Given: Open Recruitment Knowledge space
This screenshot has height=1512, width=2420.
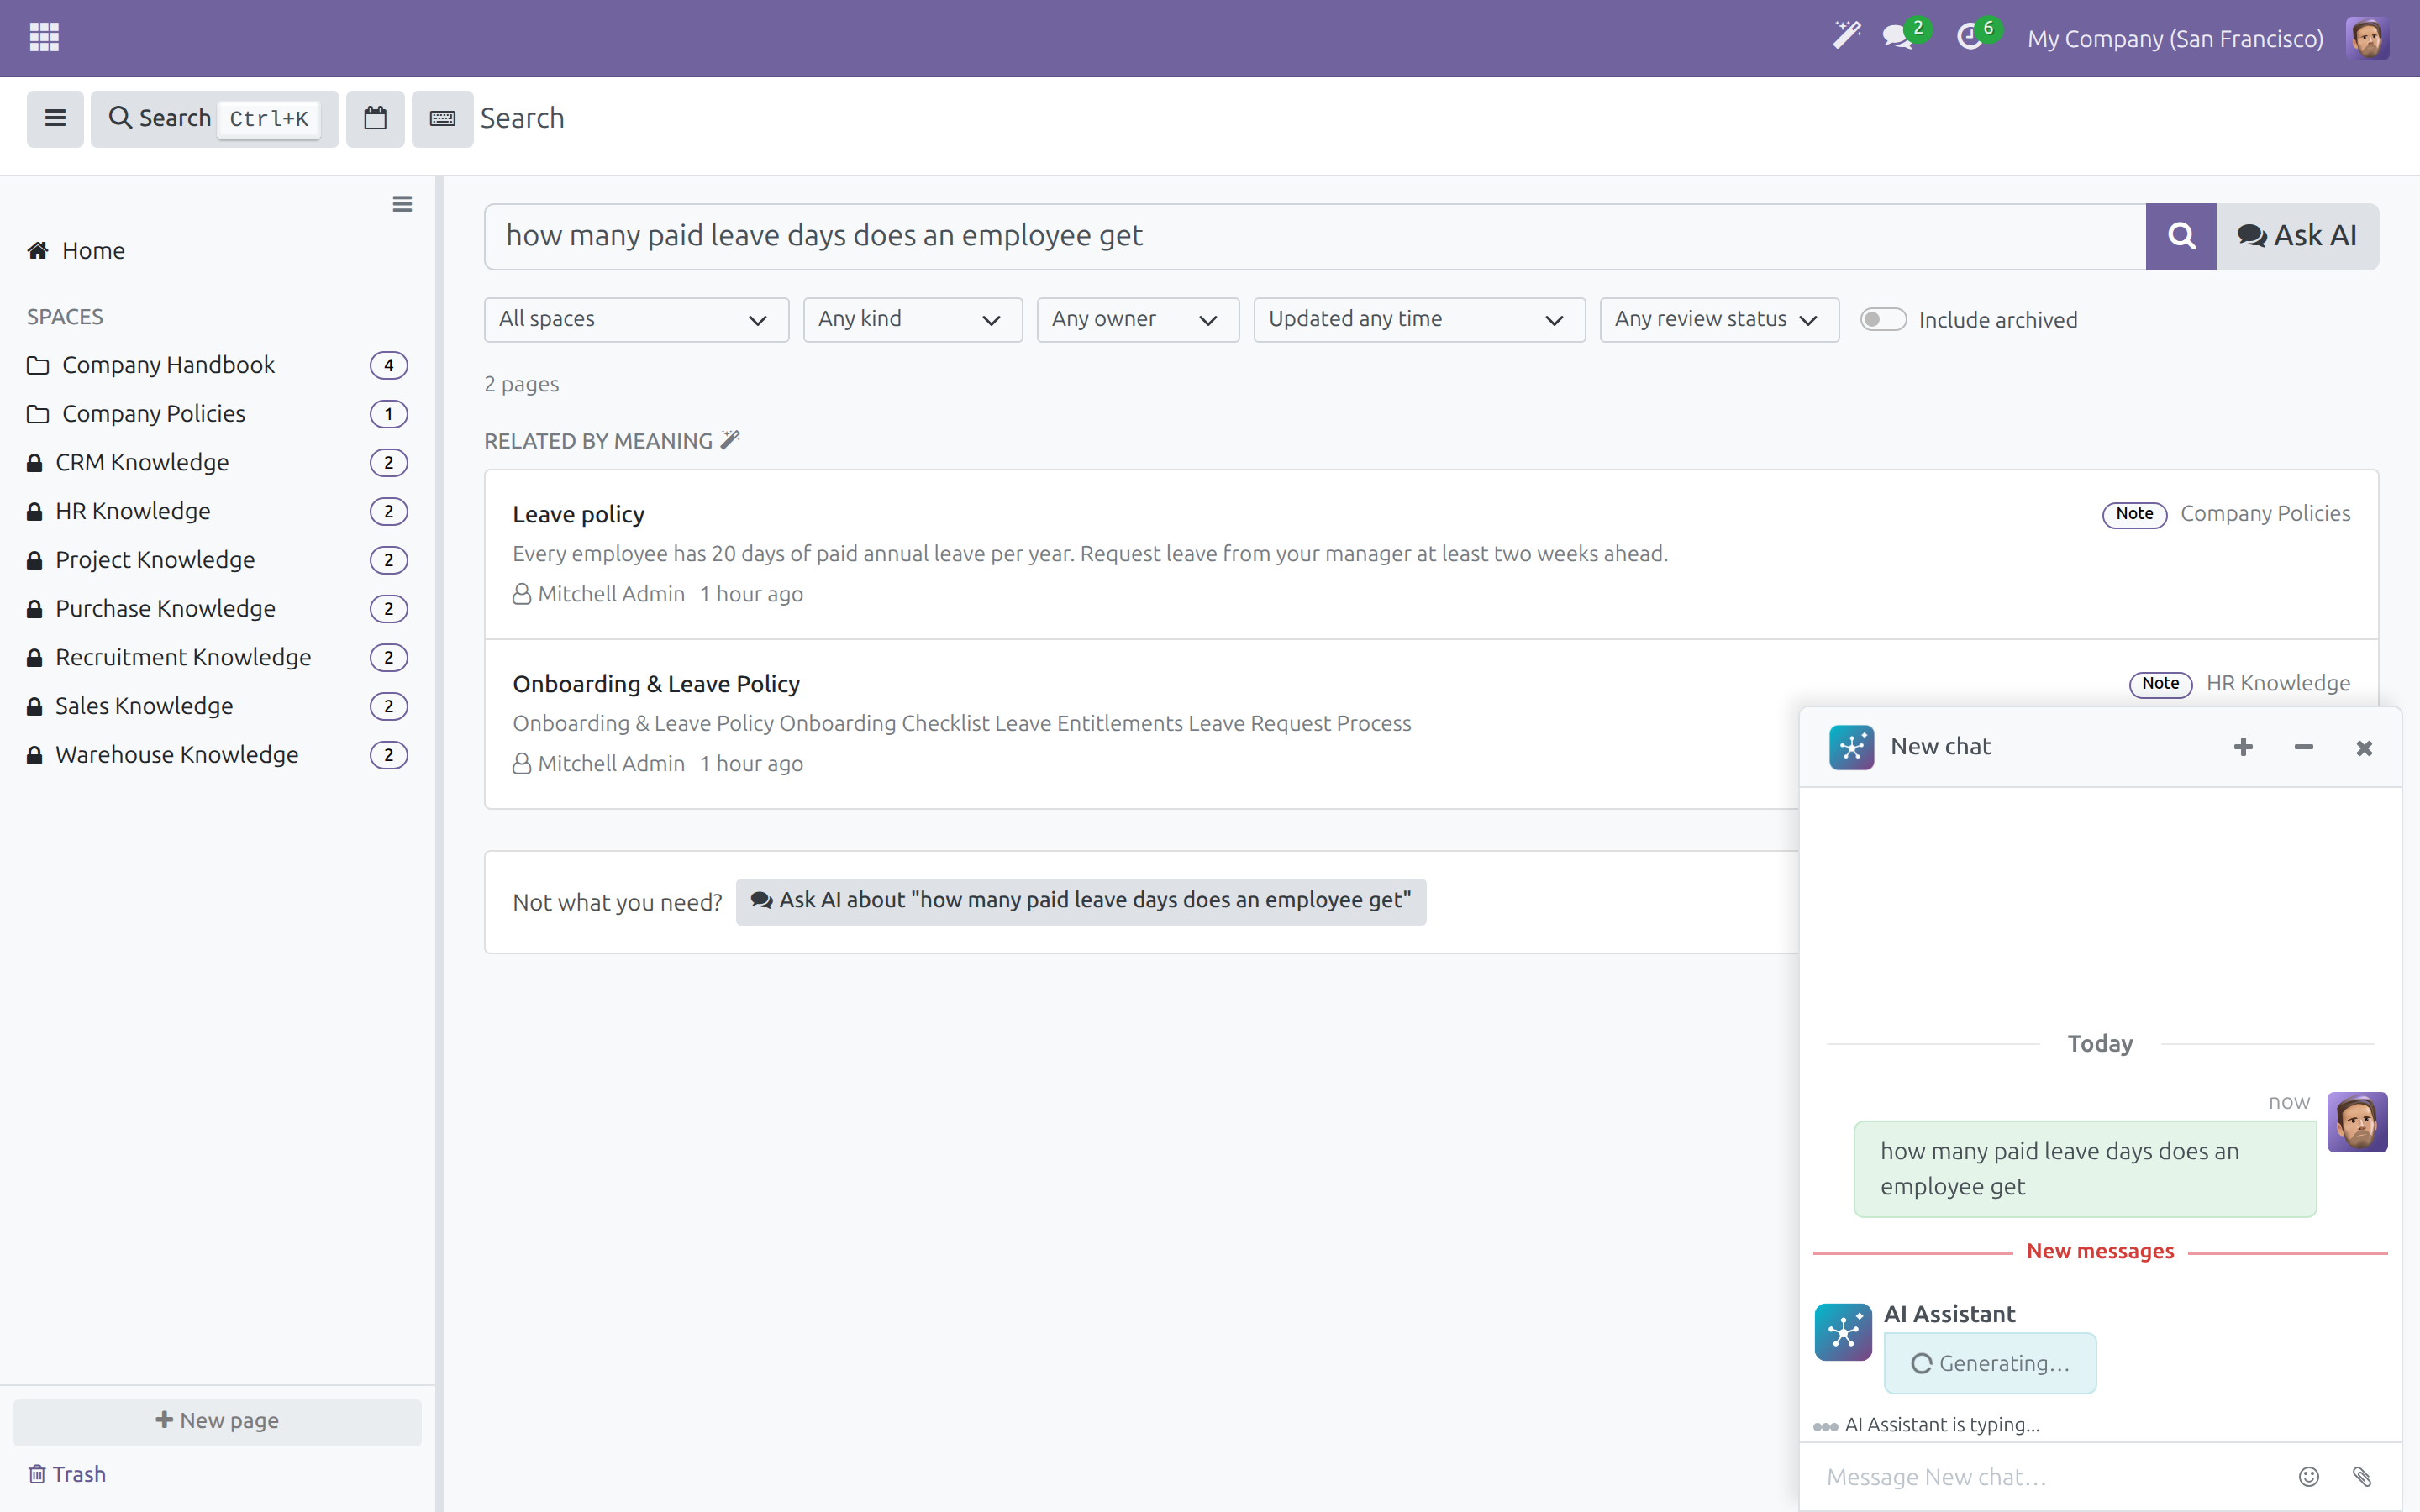Looking at the screenshot, I should coord(217,657).
